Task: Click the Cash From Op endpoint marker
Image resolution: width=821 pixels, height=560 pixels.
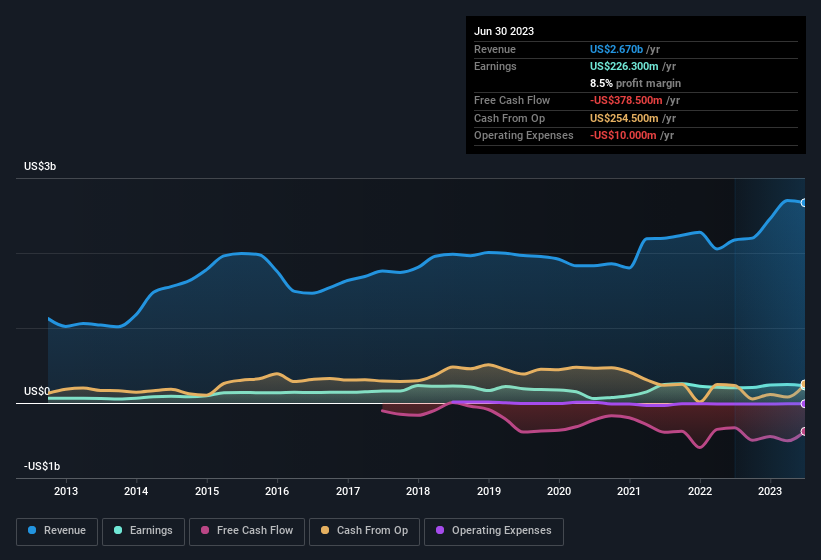Action: pyautogui.click(x=804, y=385)
